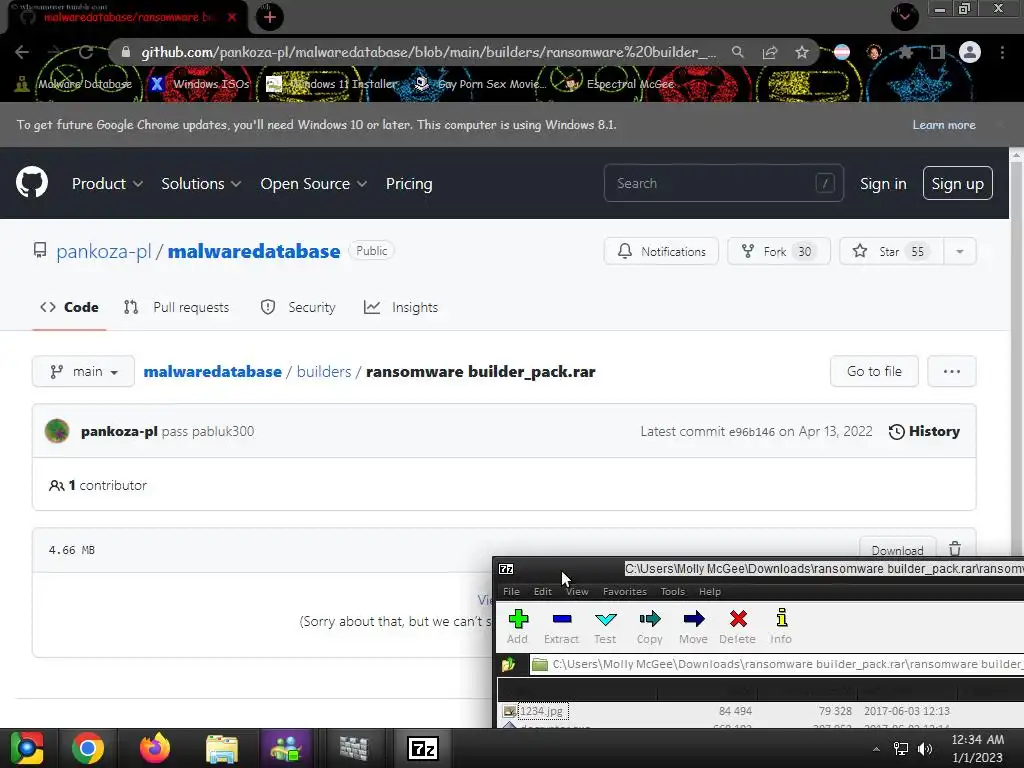This screenshot has height=768, width=1024.
Task: Open the tab search dropdown in Chrome
Action: tap(904, 16)
